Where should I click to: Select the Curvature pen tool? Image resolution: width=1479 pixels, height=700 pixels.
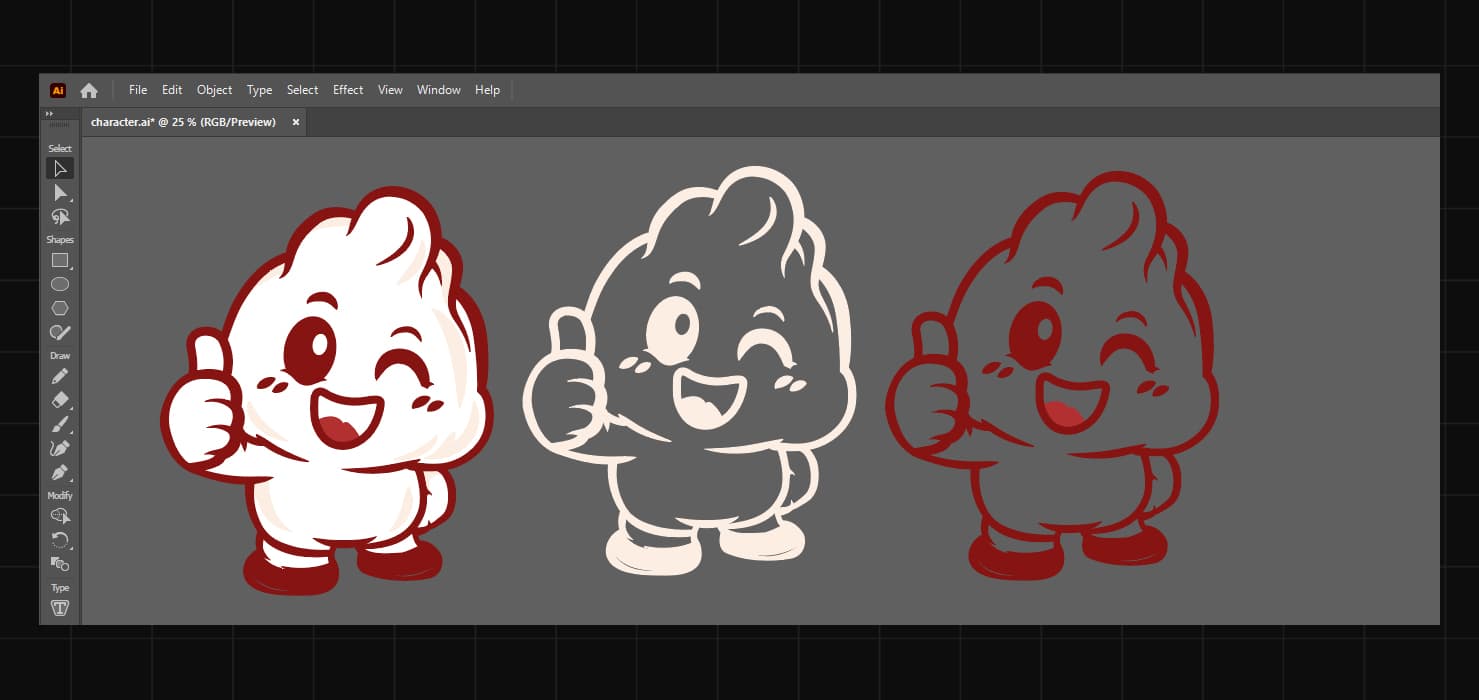[60, 448]
